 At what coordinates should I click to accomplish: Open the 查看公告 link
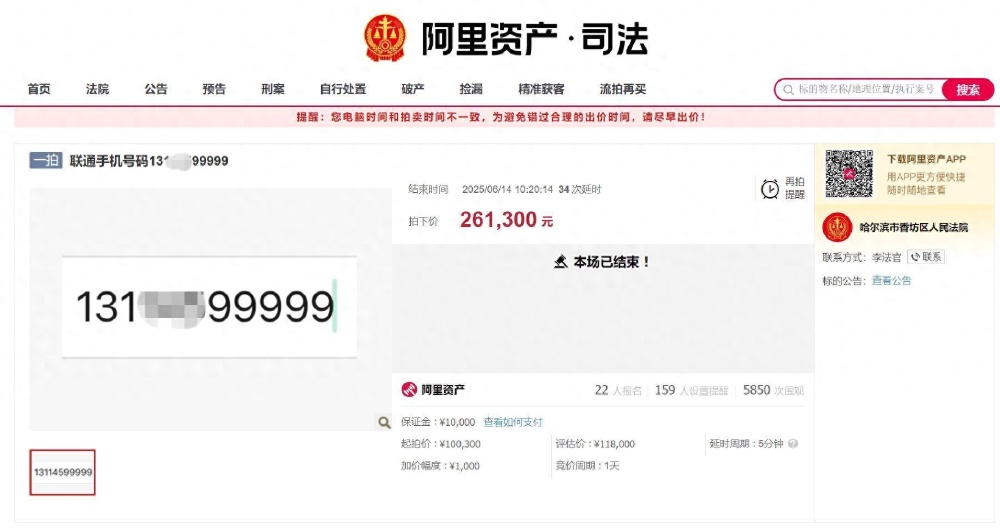click(892, 280)
